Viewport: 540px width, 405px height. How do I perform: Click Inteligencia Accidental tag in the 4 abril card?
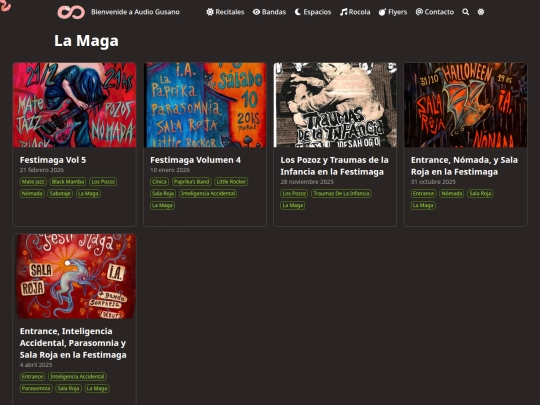coord(77,376)
